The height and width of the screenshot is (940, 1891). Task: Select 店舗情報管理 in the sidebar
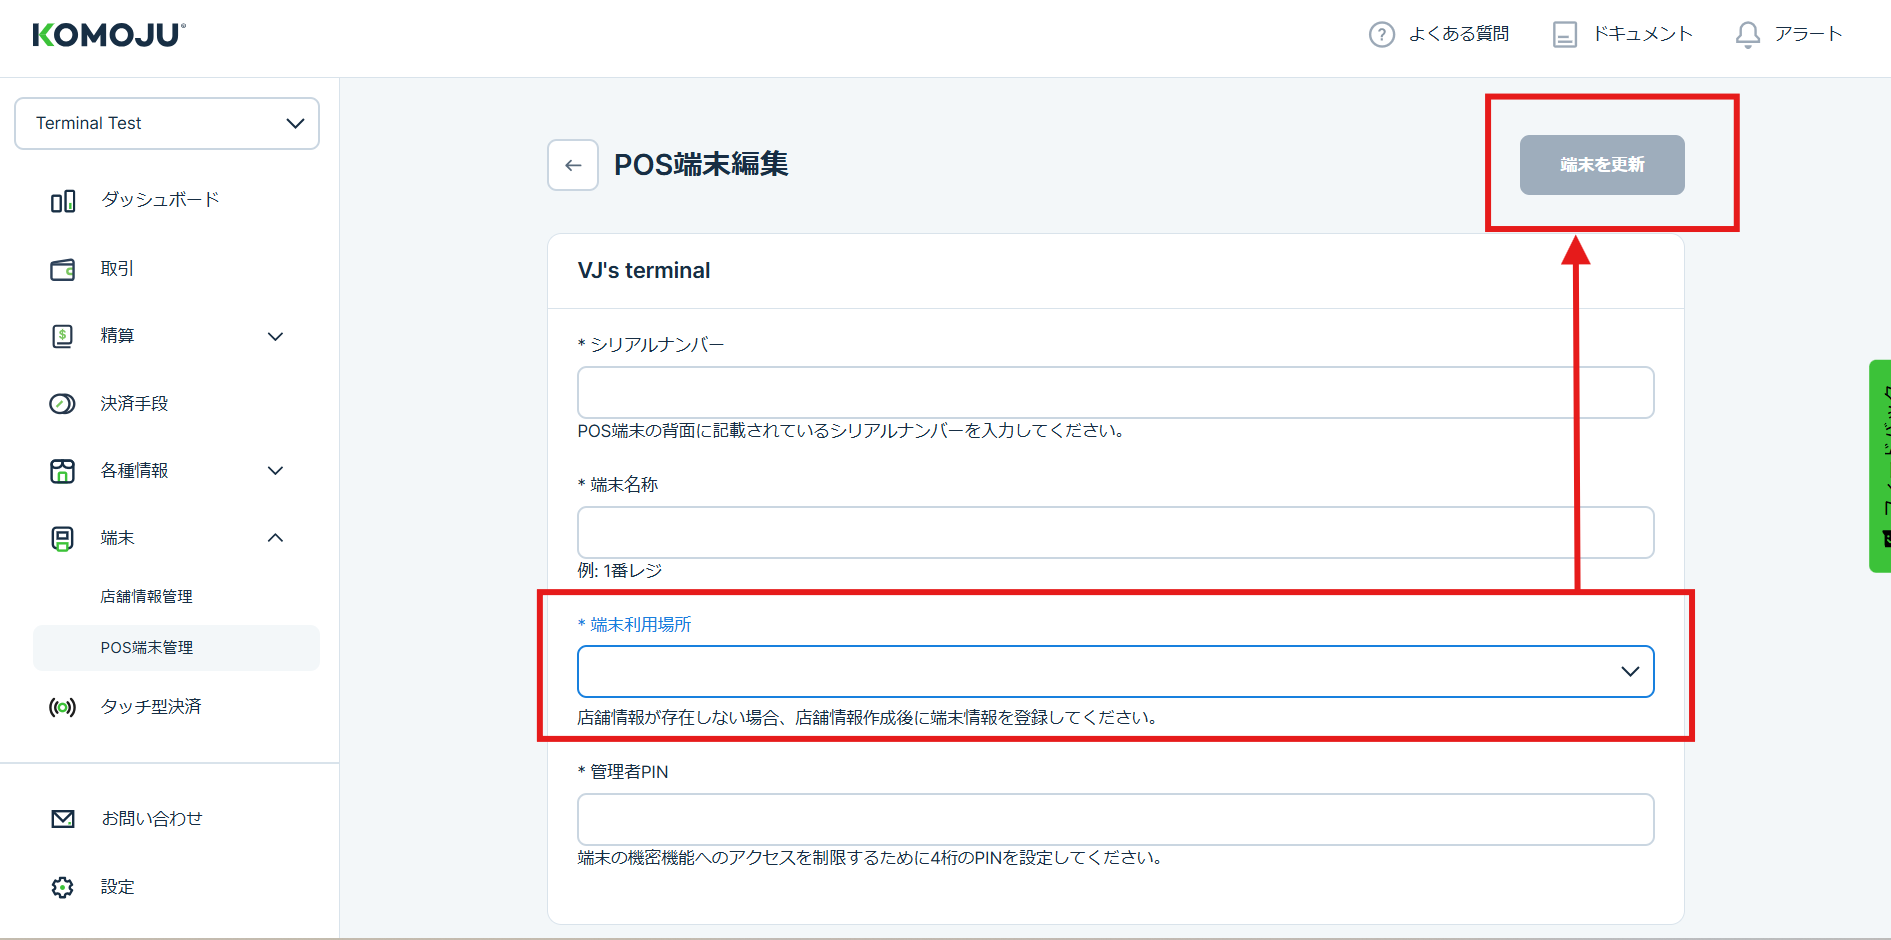tap(147, 597)
